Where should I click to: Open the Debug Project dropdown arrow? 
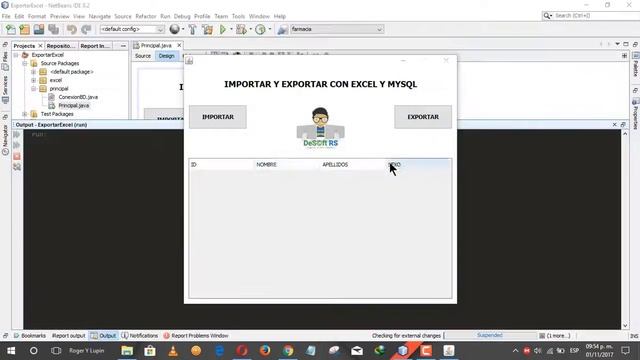pos(250,29)
